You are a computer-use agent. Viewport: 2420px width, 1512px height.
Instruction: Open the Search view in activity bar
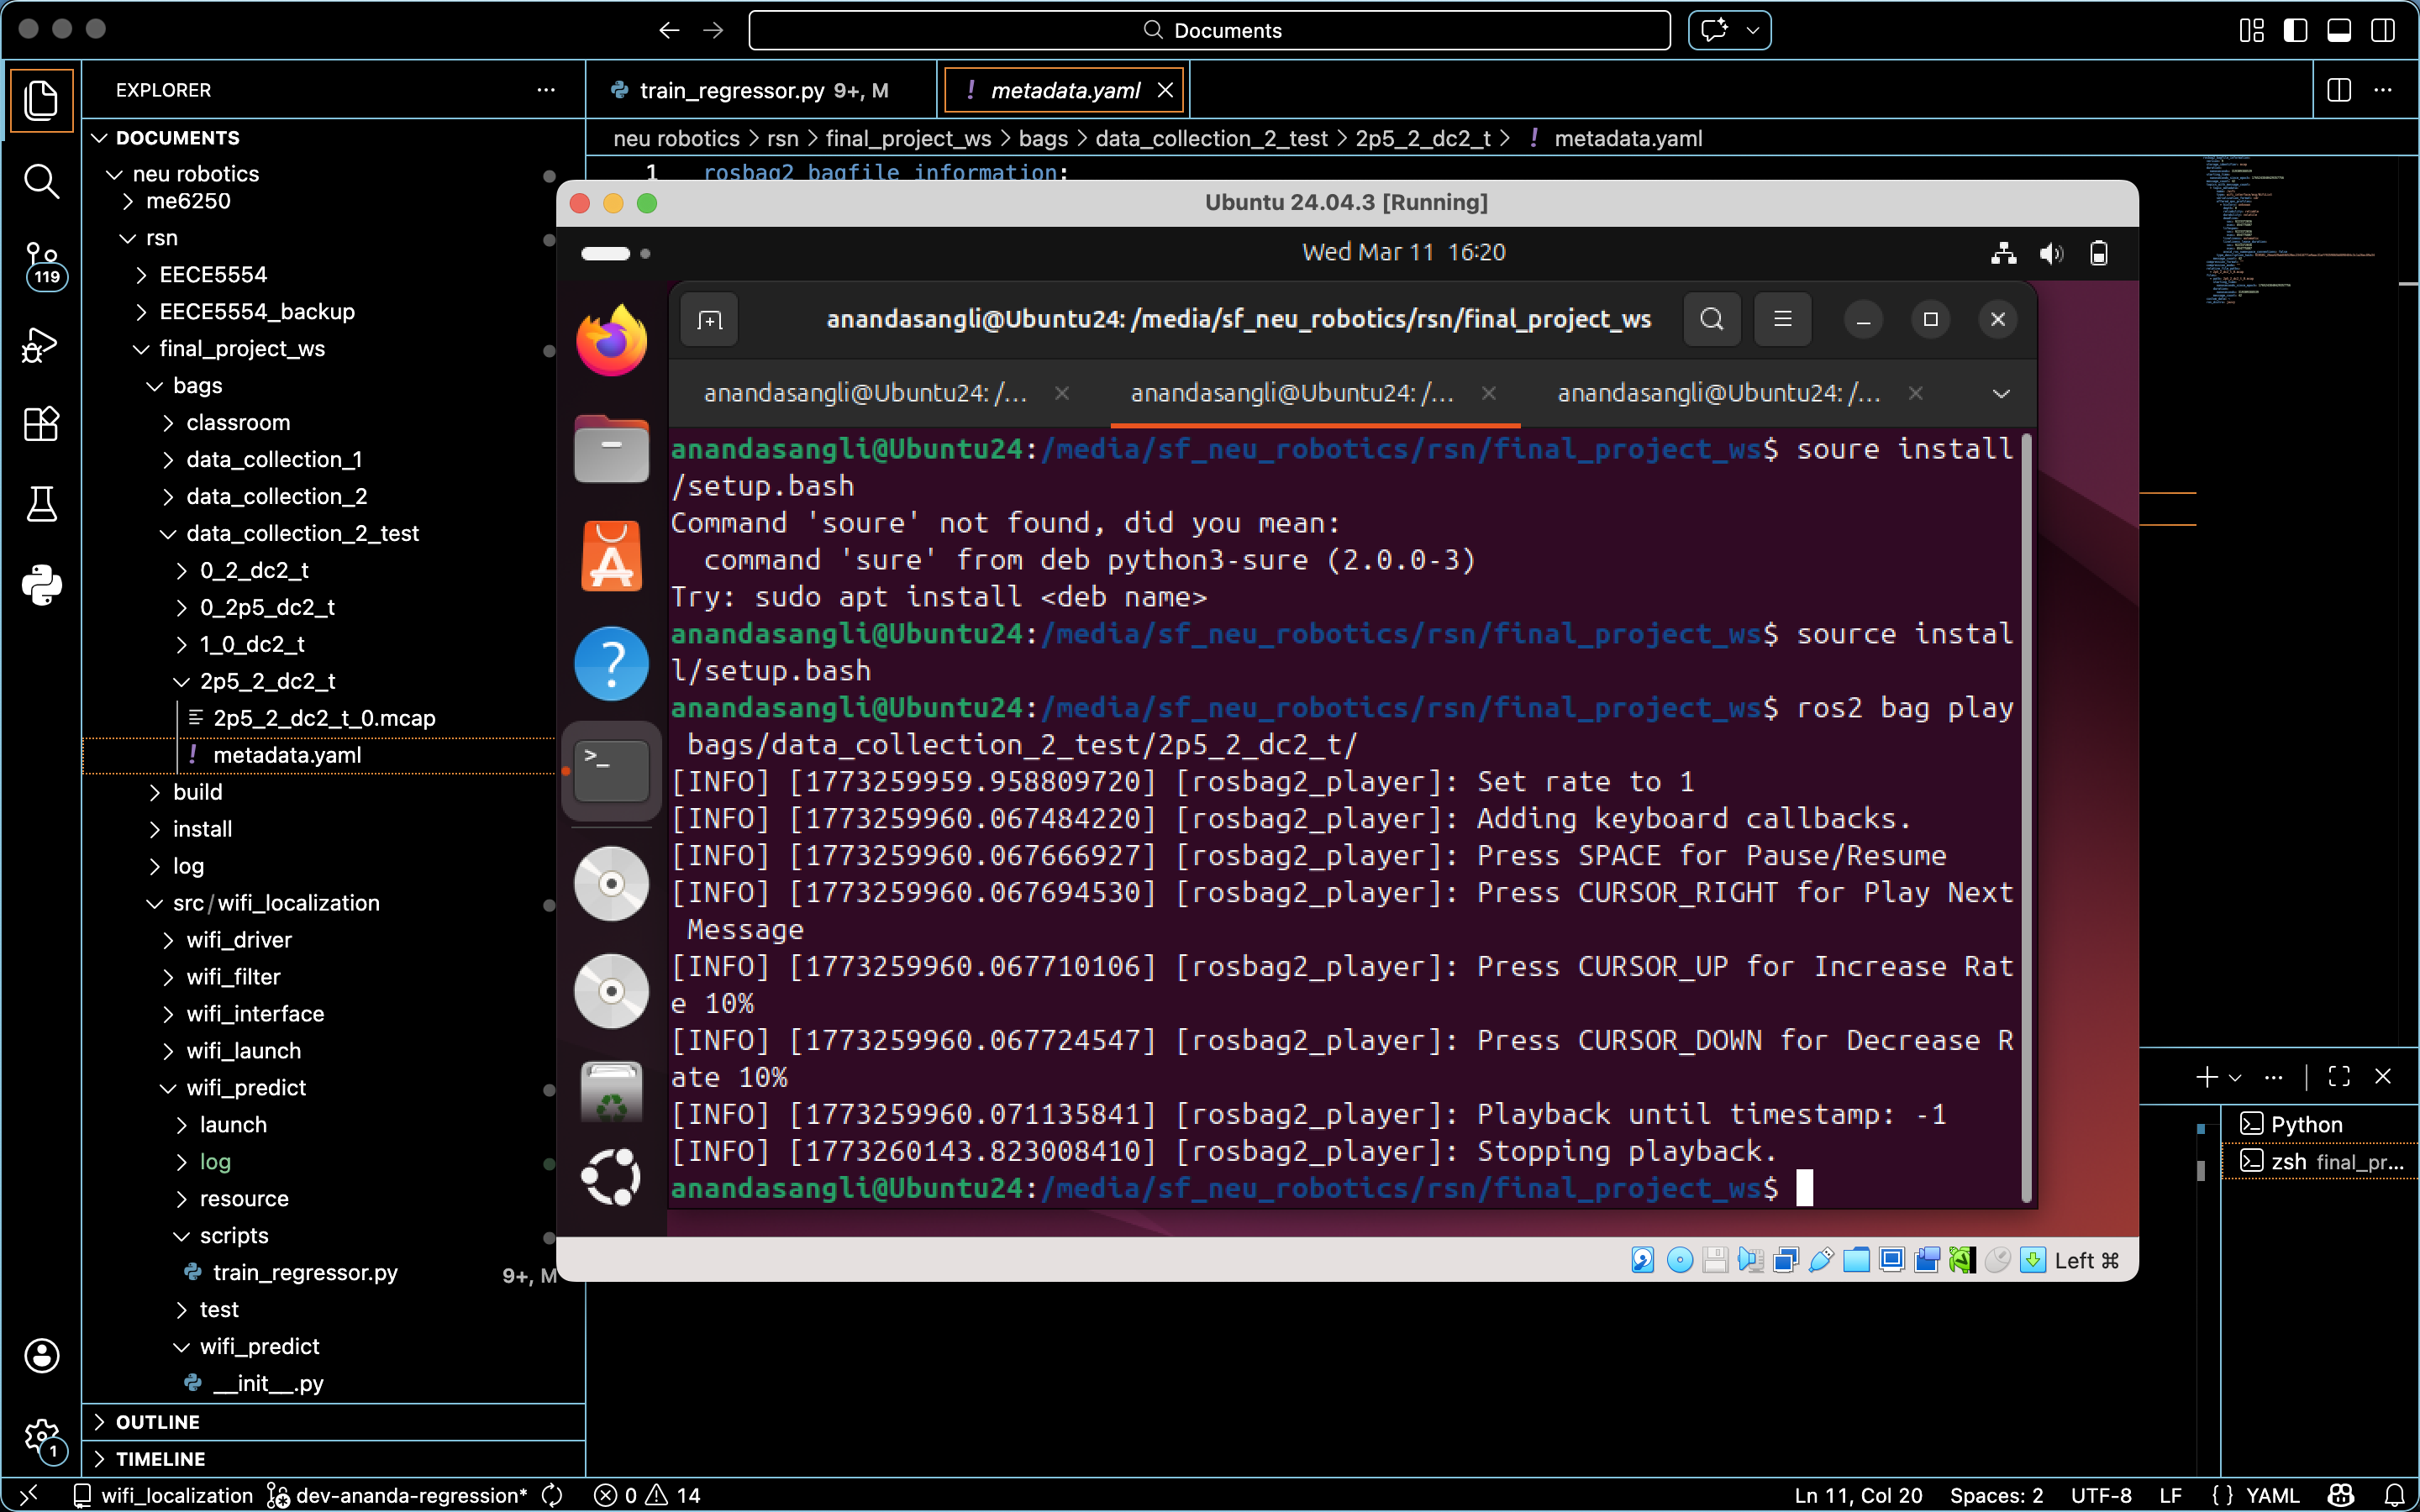click(x=41, y=181)
